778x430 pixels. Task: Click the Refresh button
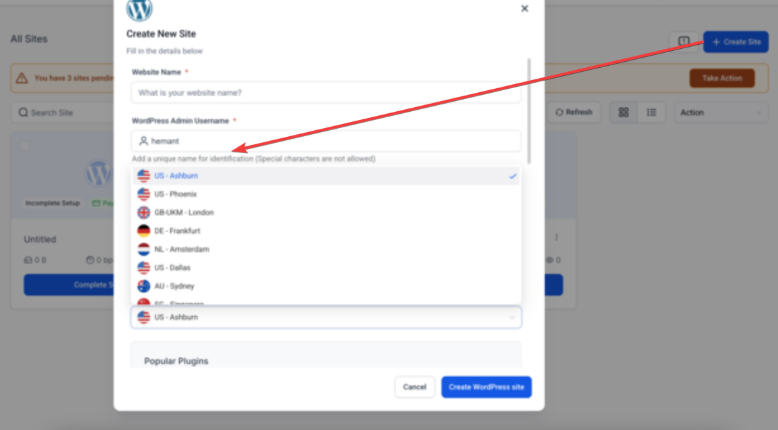(x=574, y=113)
